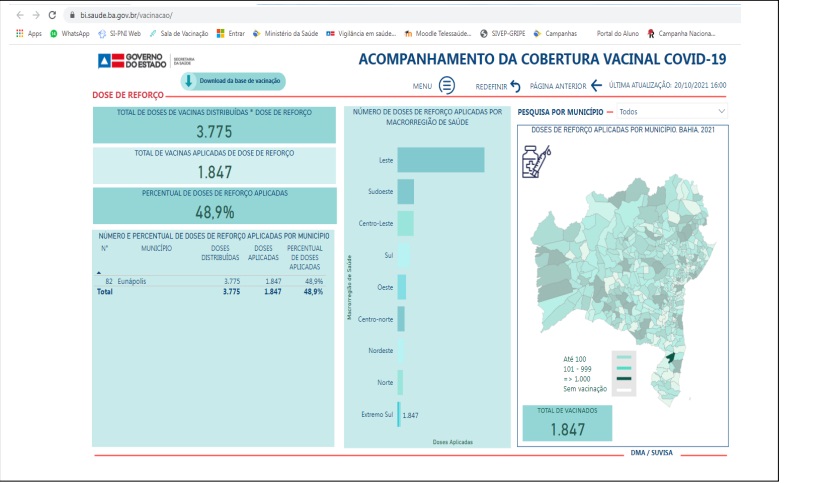Click the REDEFINIR undo arrow icon
This screenshot has height=483, width=831.
(515, 86)
